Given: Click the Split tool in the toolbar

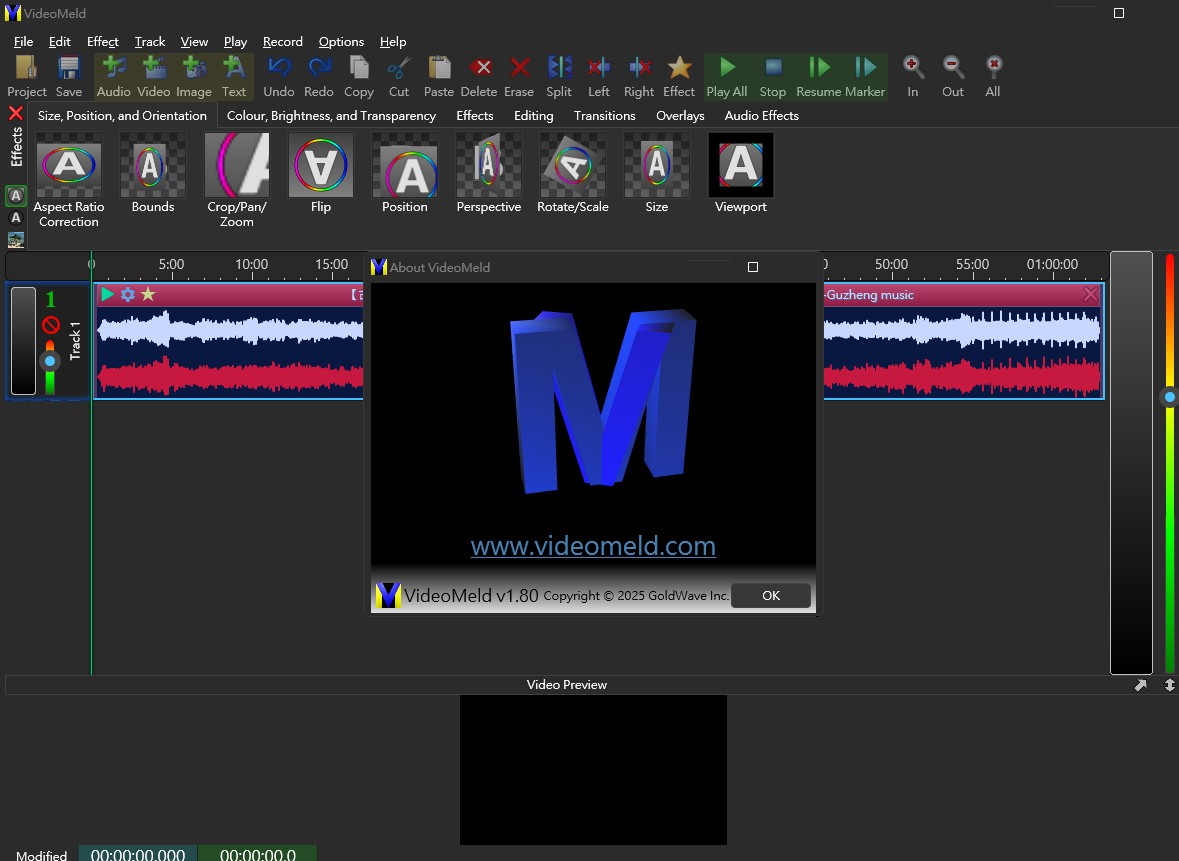Looking at the screenshot, I should pyautogui.click(x=559, y=76).
